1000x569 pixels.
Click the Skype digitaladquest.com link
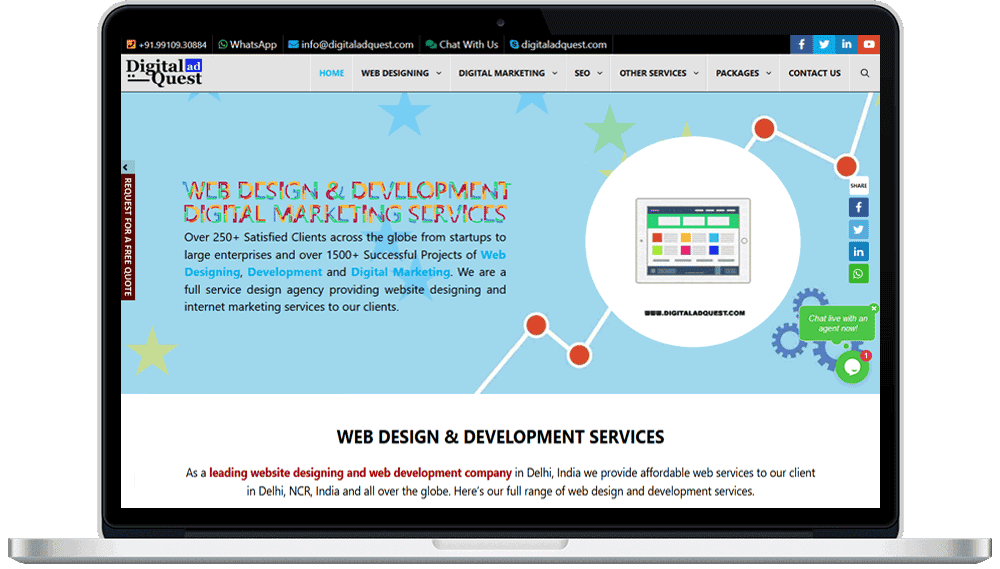coord(558,45)
